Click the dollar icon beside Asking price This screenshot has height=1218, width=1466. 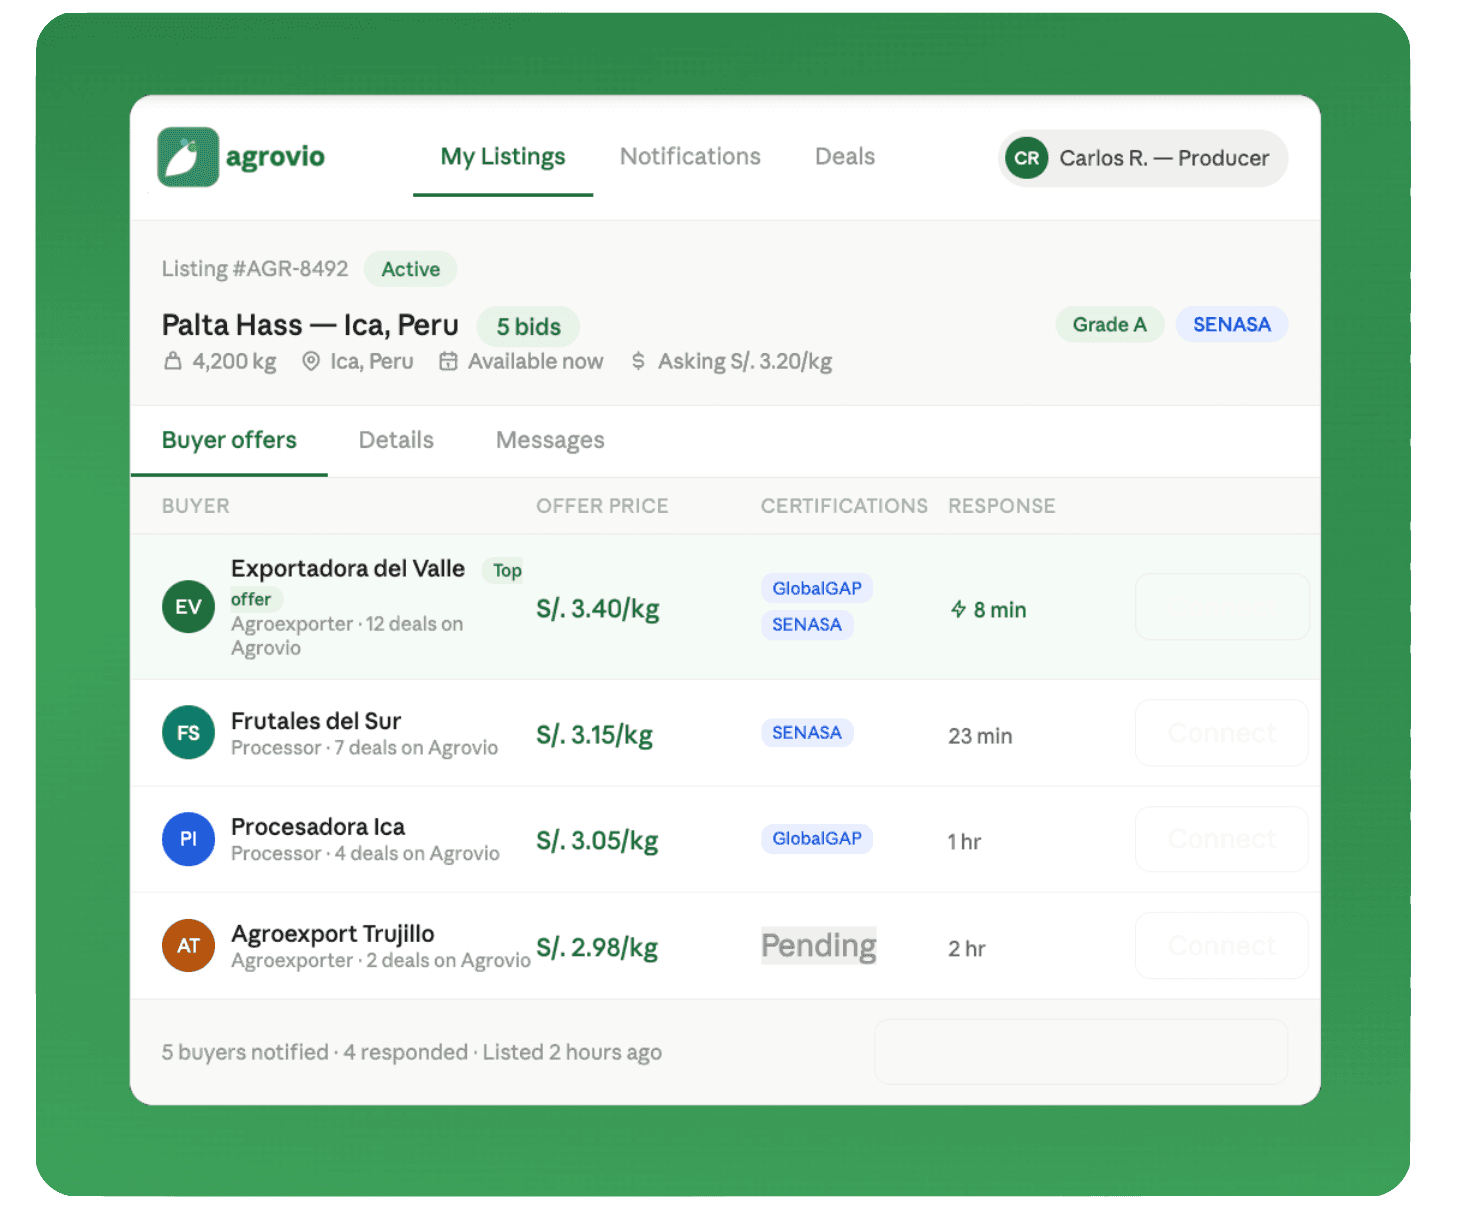click(638, 361)
